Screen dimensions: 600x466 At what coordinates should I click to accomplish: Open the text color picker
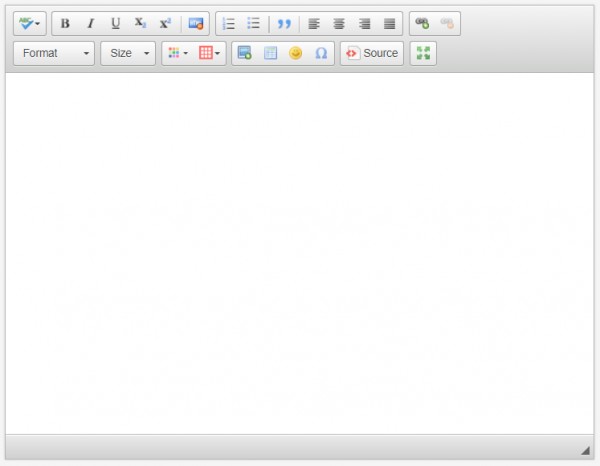[178, 53]
